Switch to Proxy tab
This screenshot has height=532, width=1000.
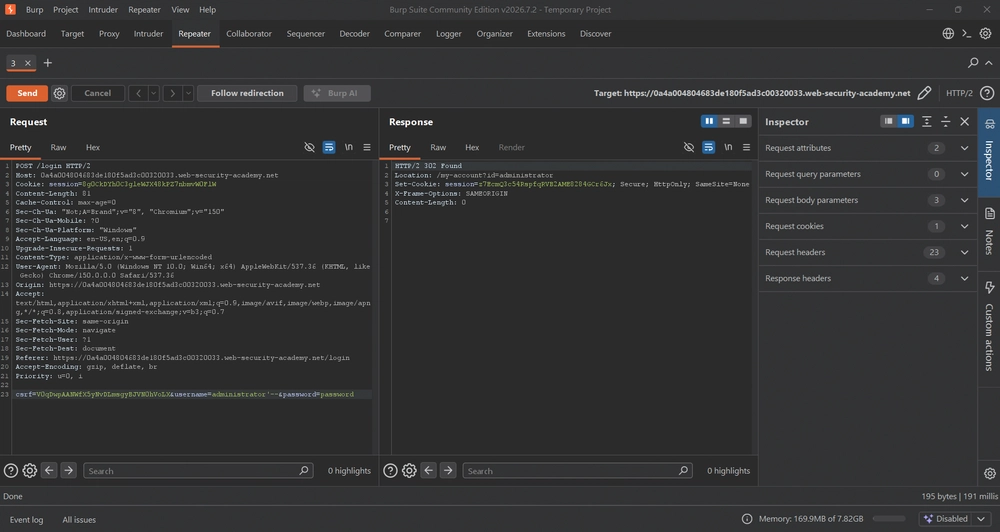[x=109, y=34]
